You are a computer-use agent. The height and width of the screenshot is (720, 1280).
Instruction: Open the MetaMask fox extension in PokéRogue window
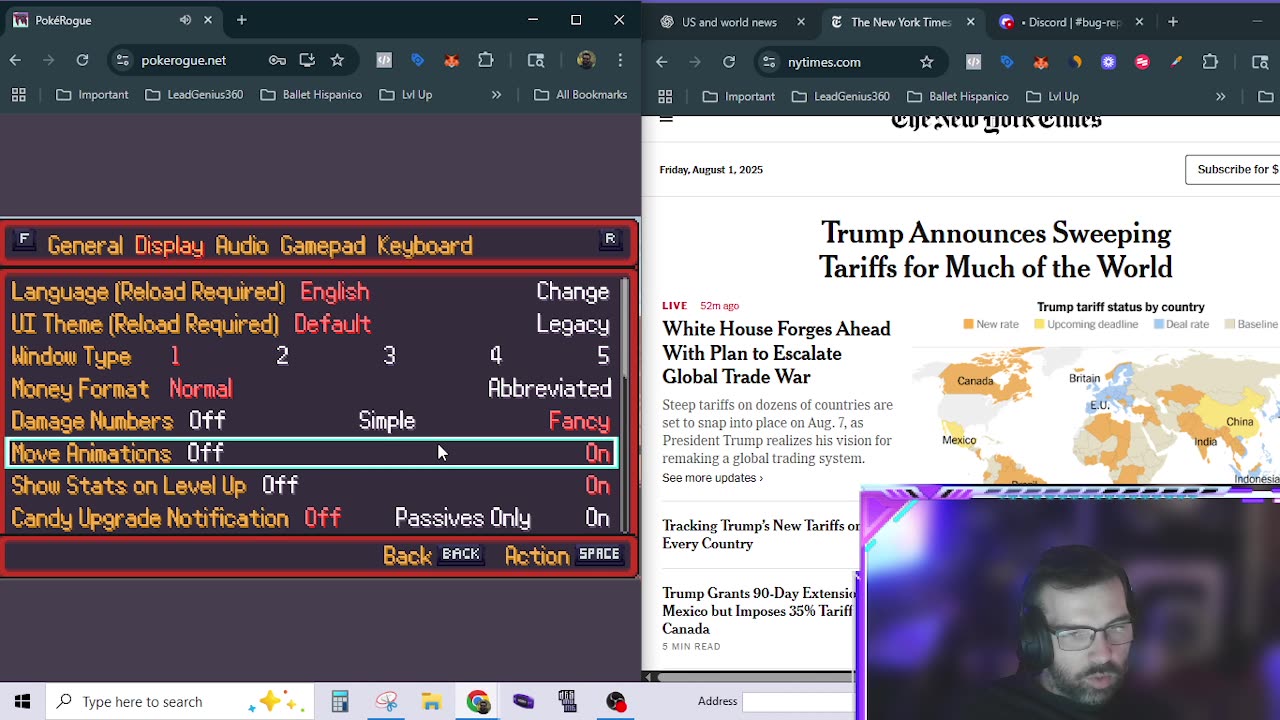452,60
